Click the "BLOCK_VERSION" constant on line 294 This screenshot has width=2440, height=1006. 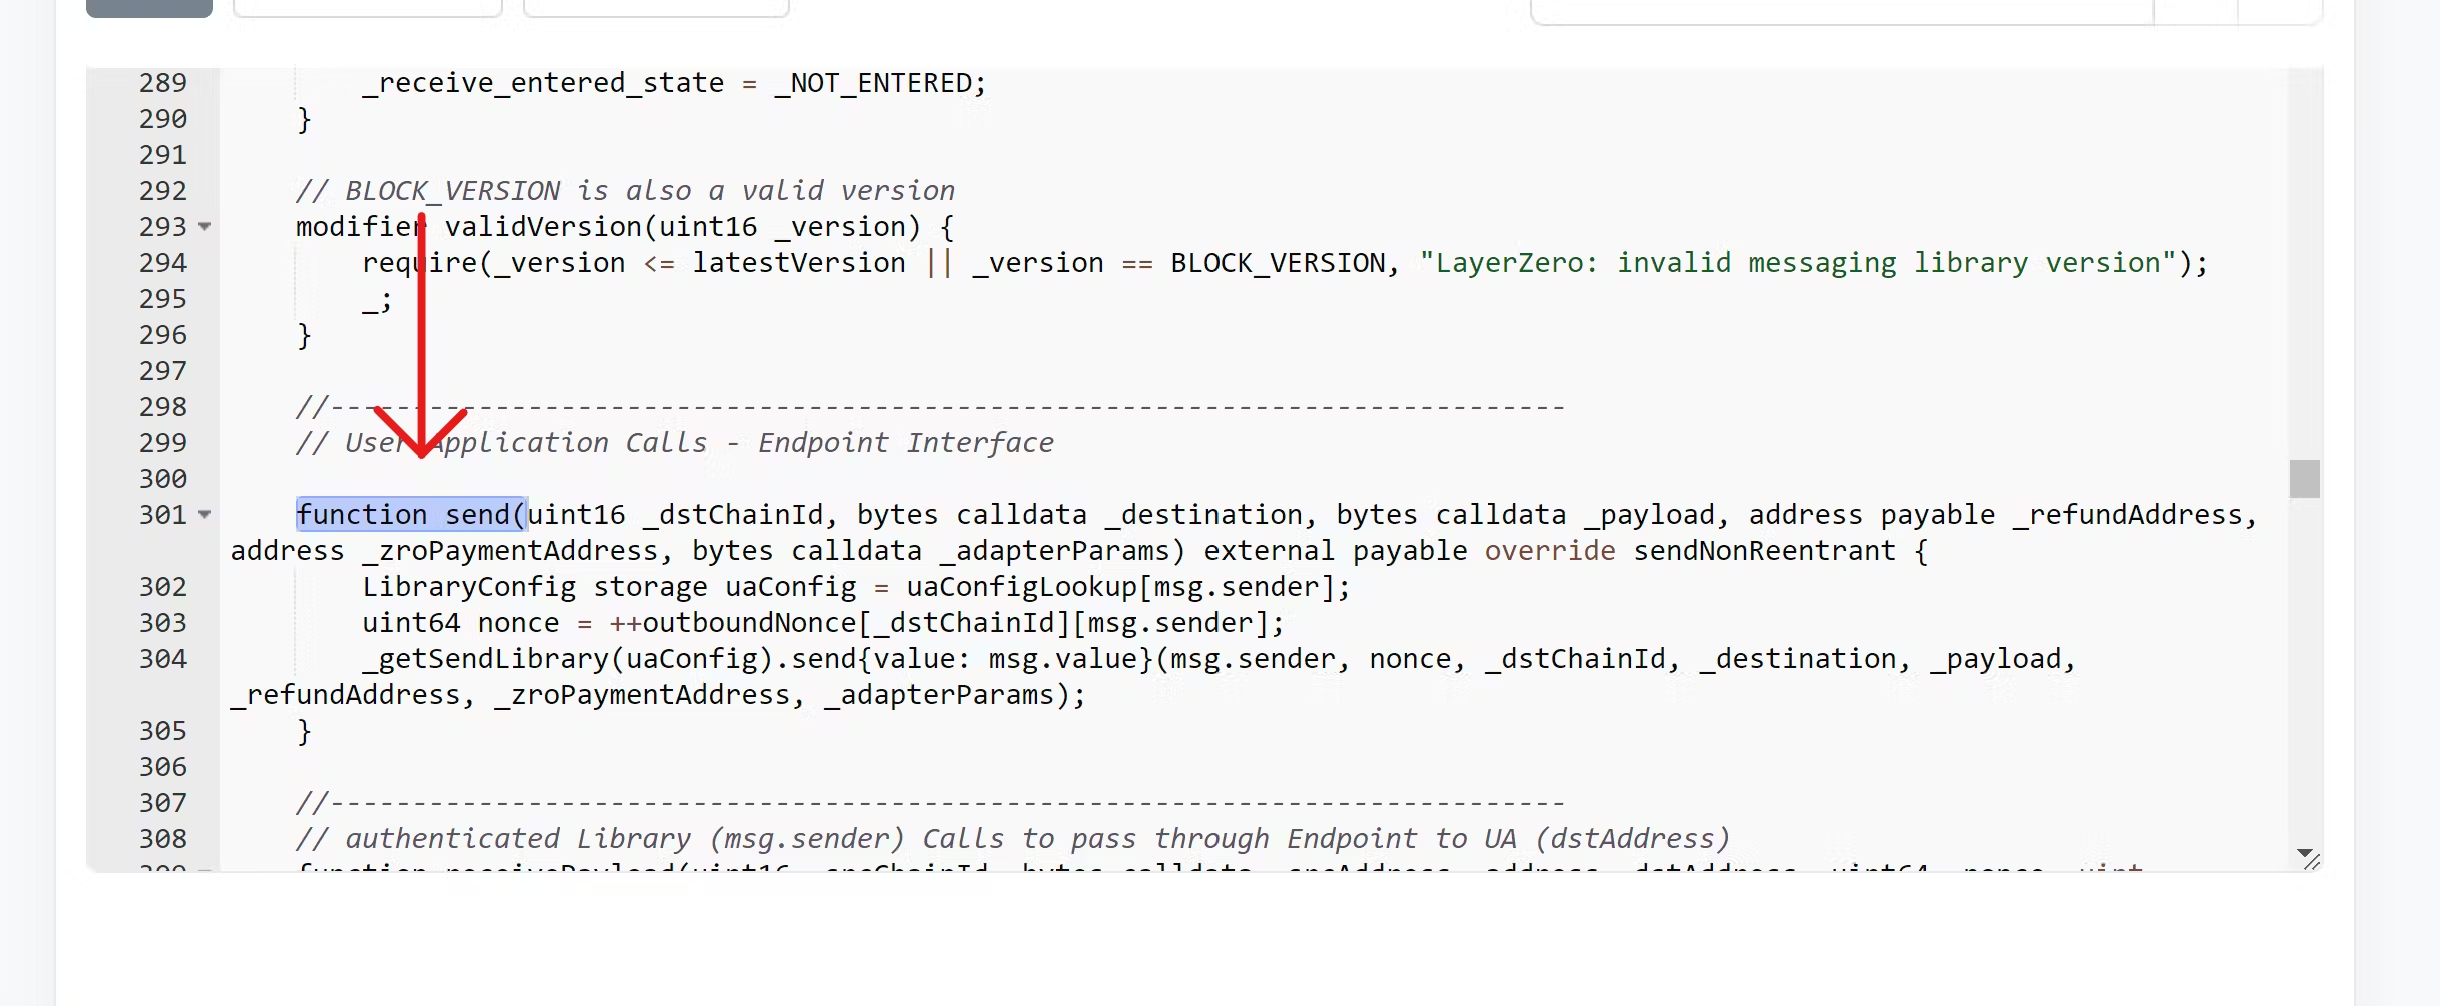coord(1277,263)
